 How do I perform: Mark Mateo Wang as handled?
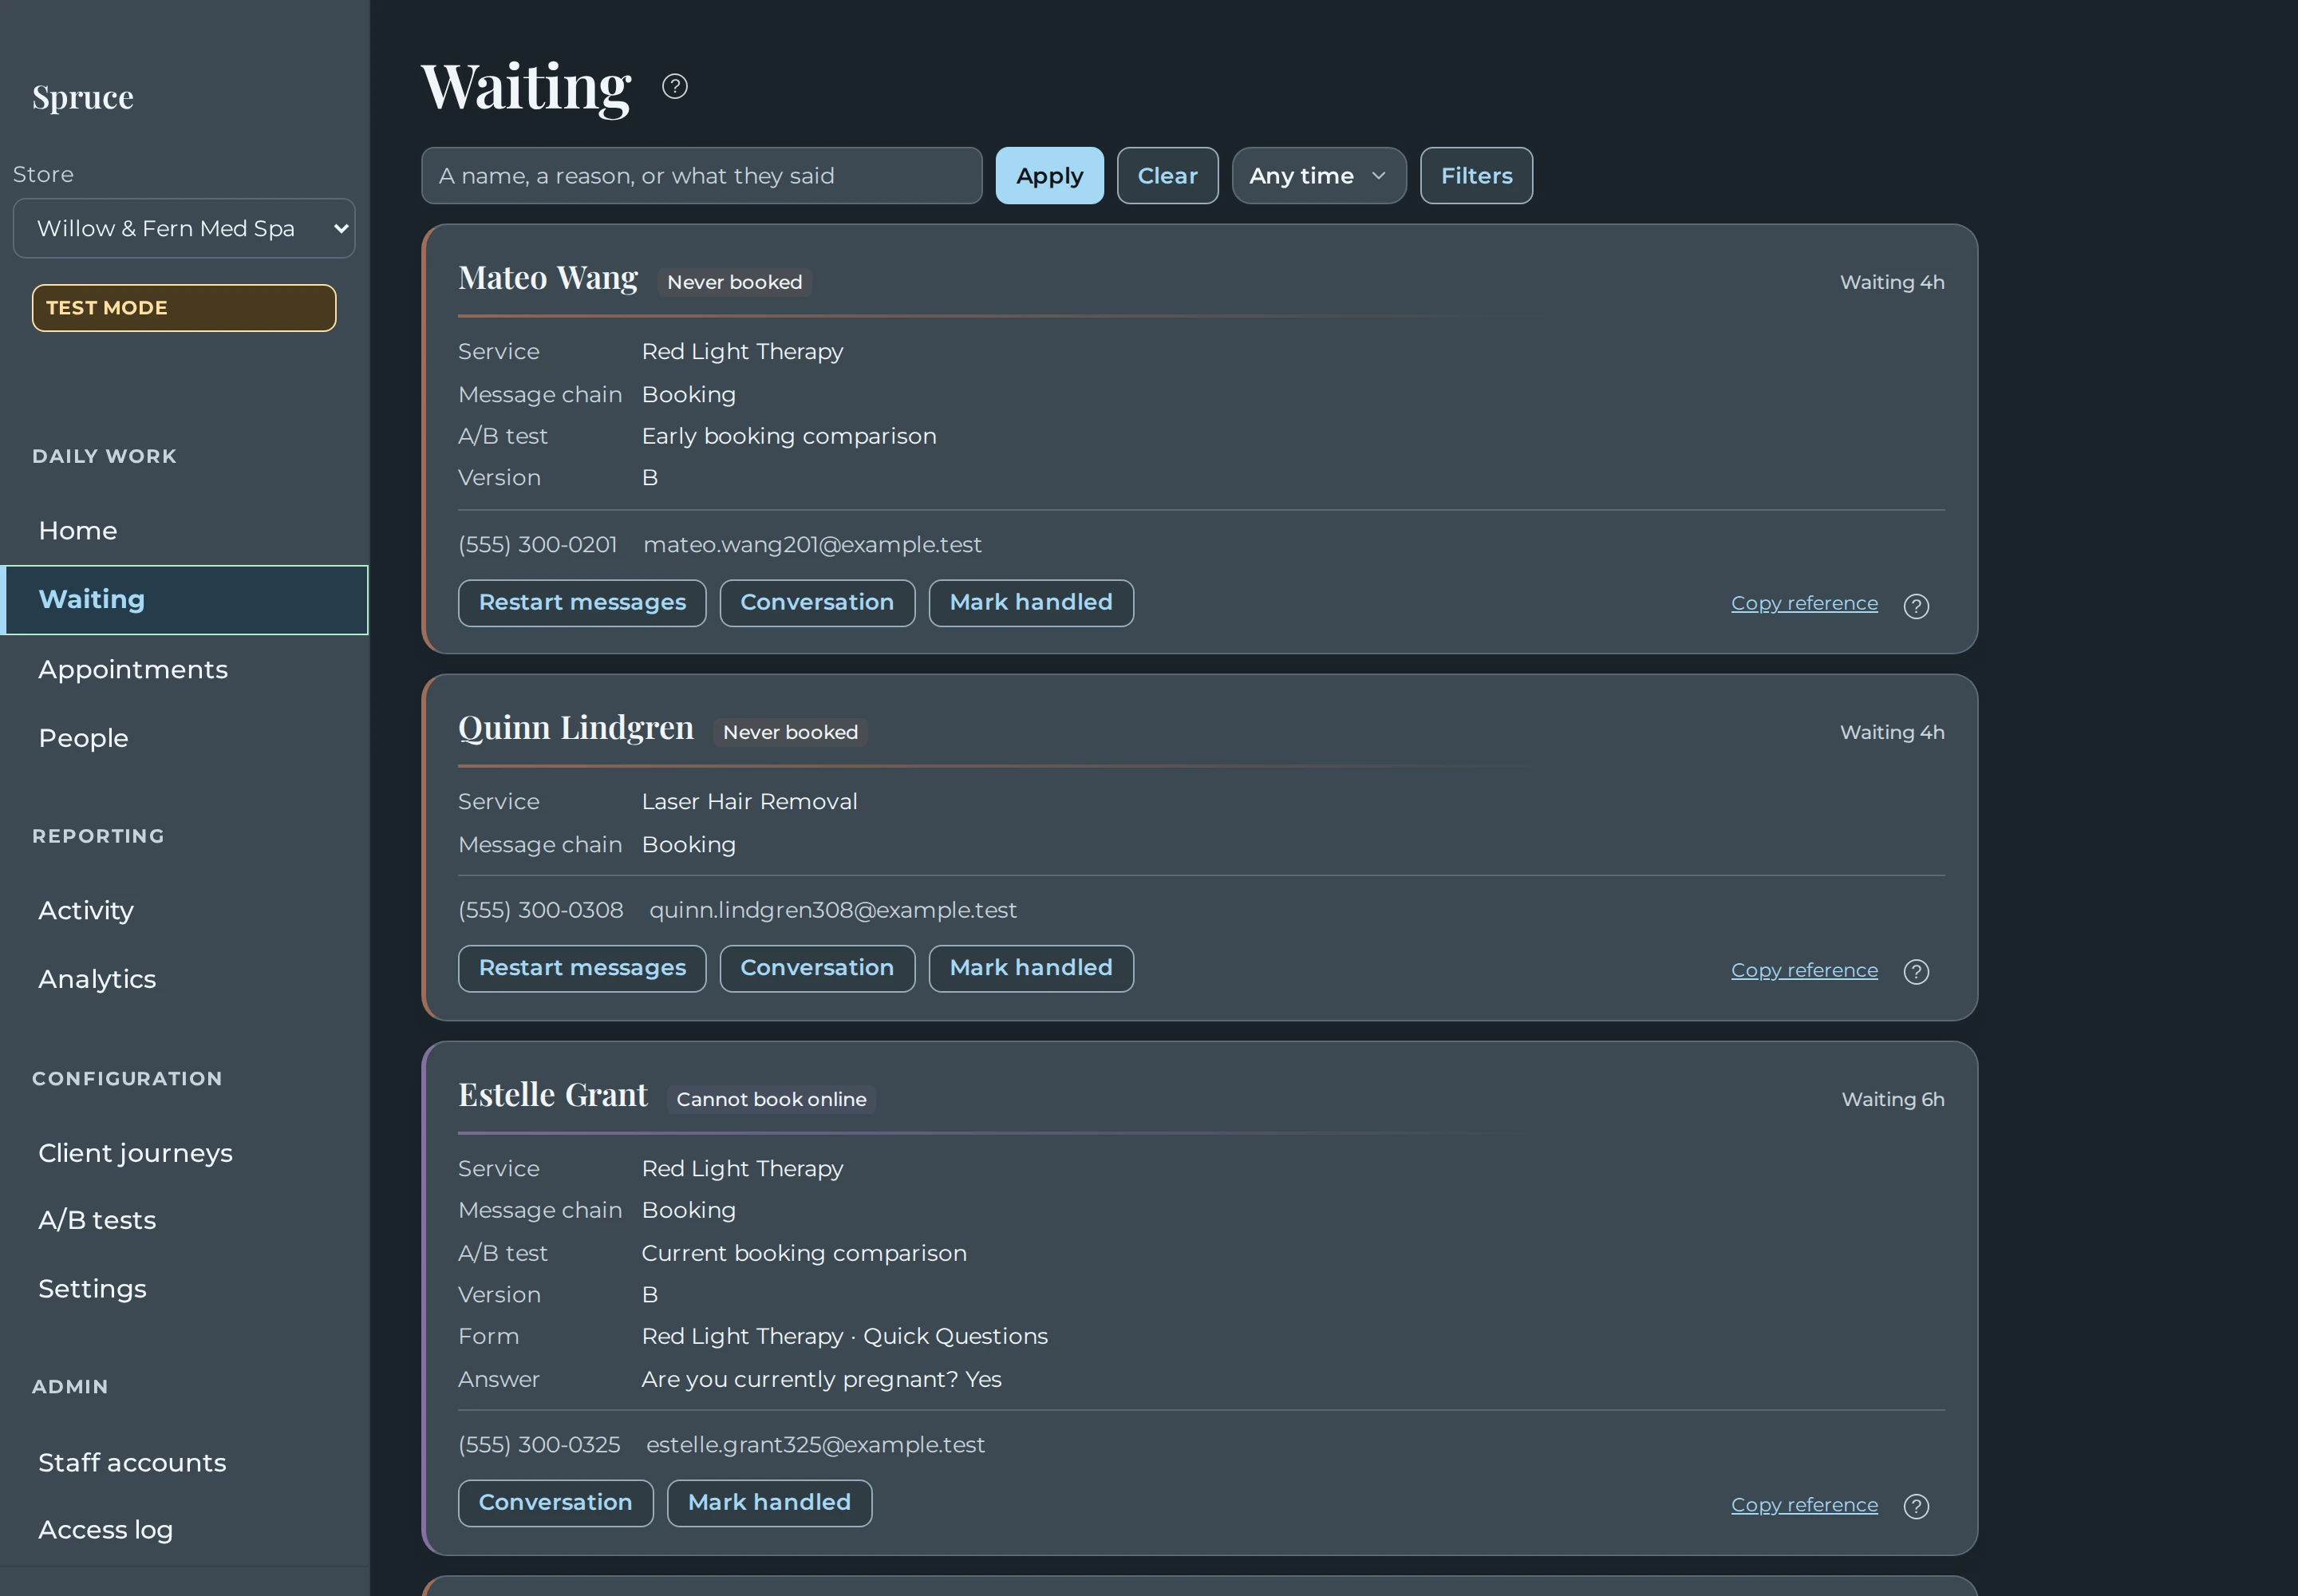coord(1031,603)
